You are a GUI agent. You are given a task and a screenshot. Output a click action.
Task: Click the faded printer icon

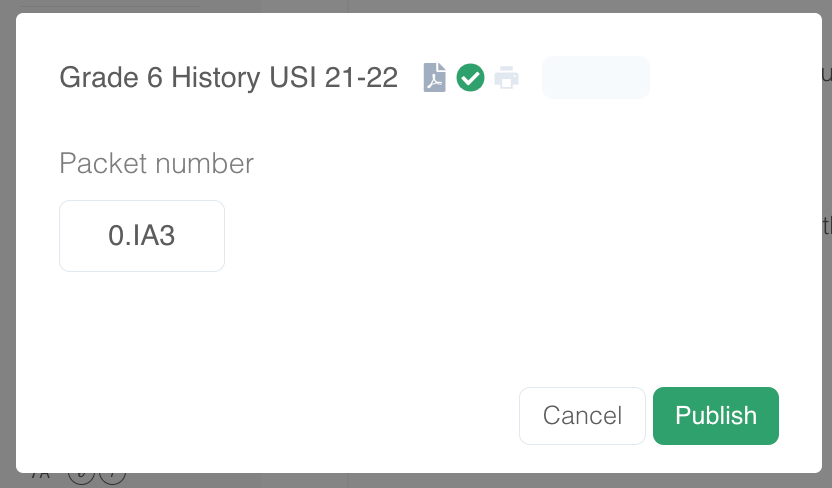506,77
